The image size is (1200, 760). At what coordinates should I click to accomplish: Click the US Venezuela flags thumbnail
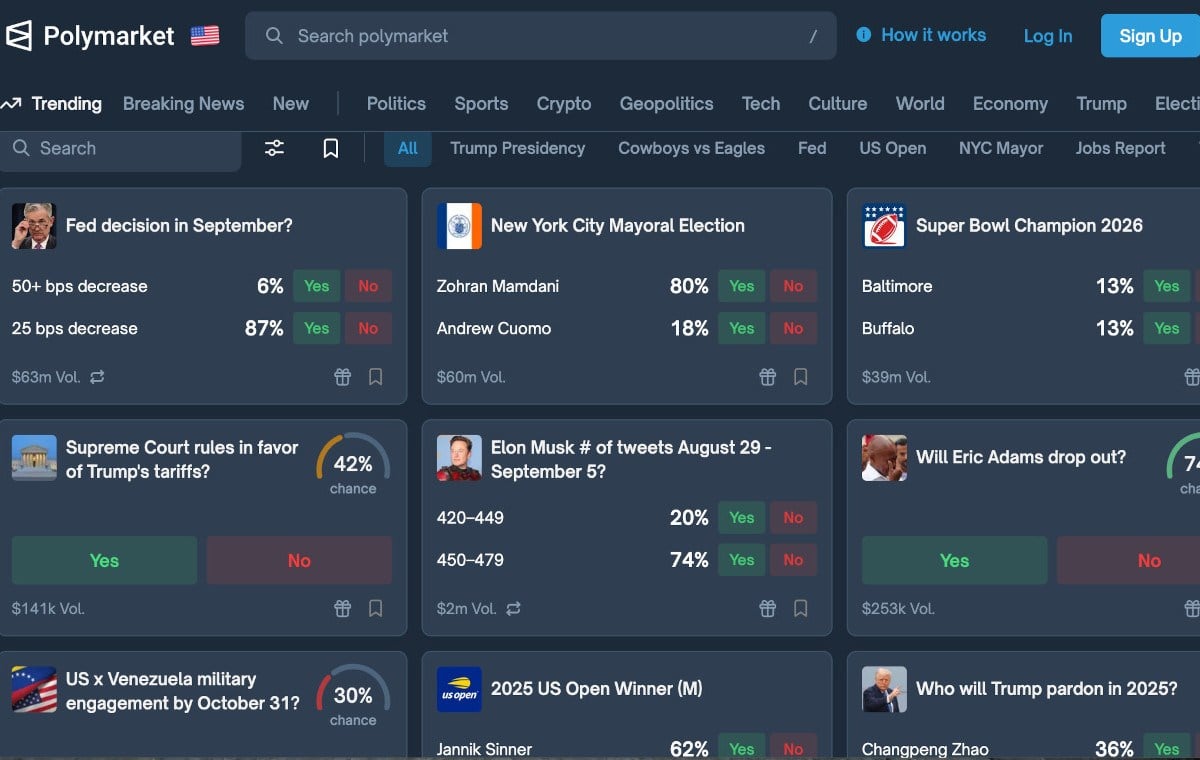pyautogui.click(x=34, y=689)
